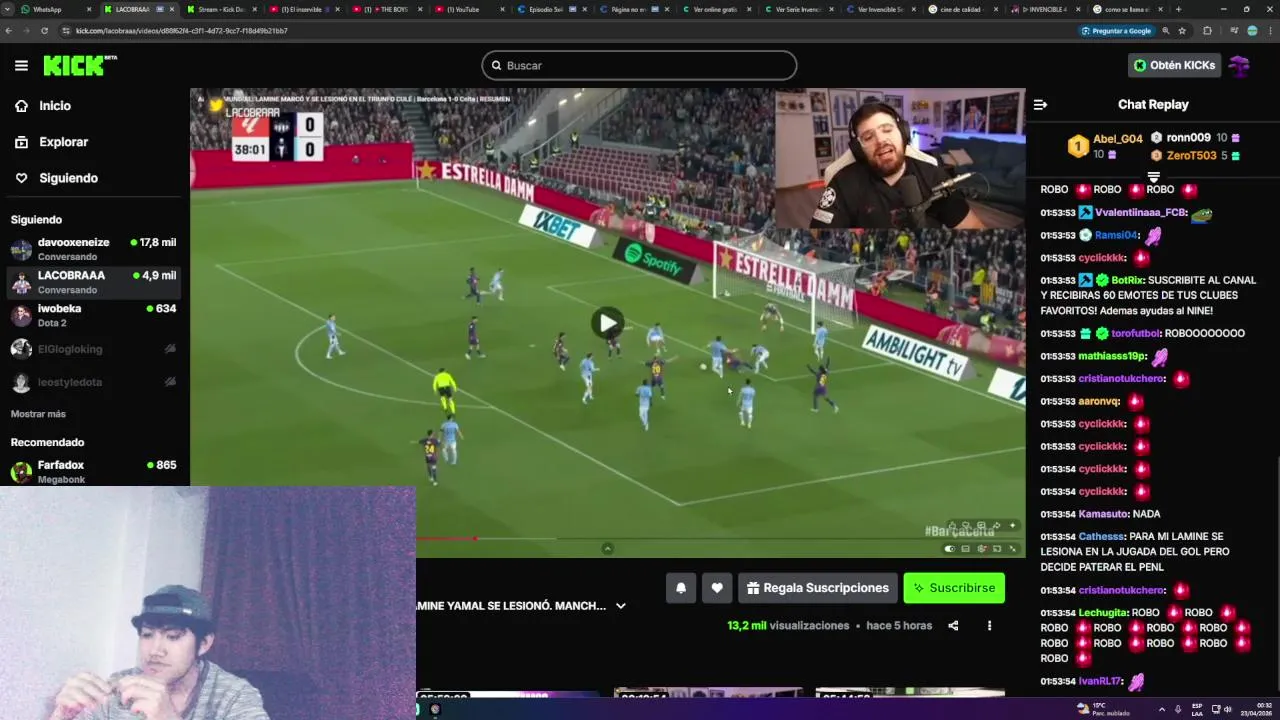This screenshot has height=720, width=1280.
Task: Switch ESP LAA keyboard language
Action: pos(1197,709)
